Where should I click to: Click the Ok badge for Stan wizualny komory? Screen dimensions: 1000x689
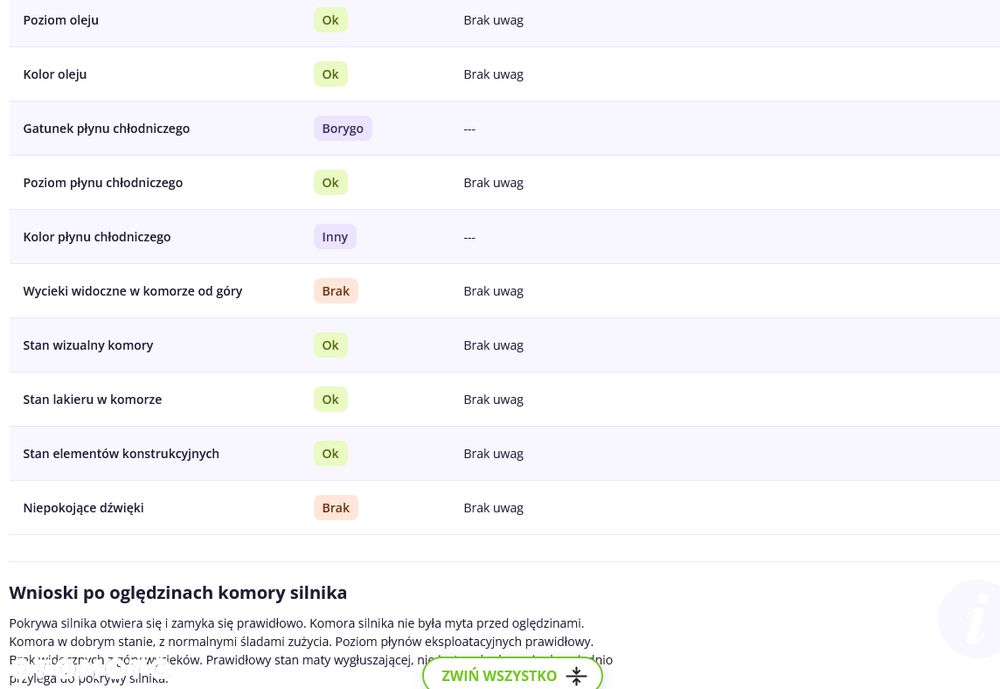[330, 346]
